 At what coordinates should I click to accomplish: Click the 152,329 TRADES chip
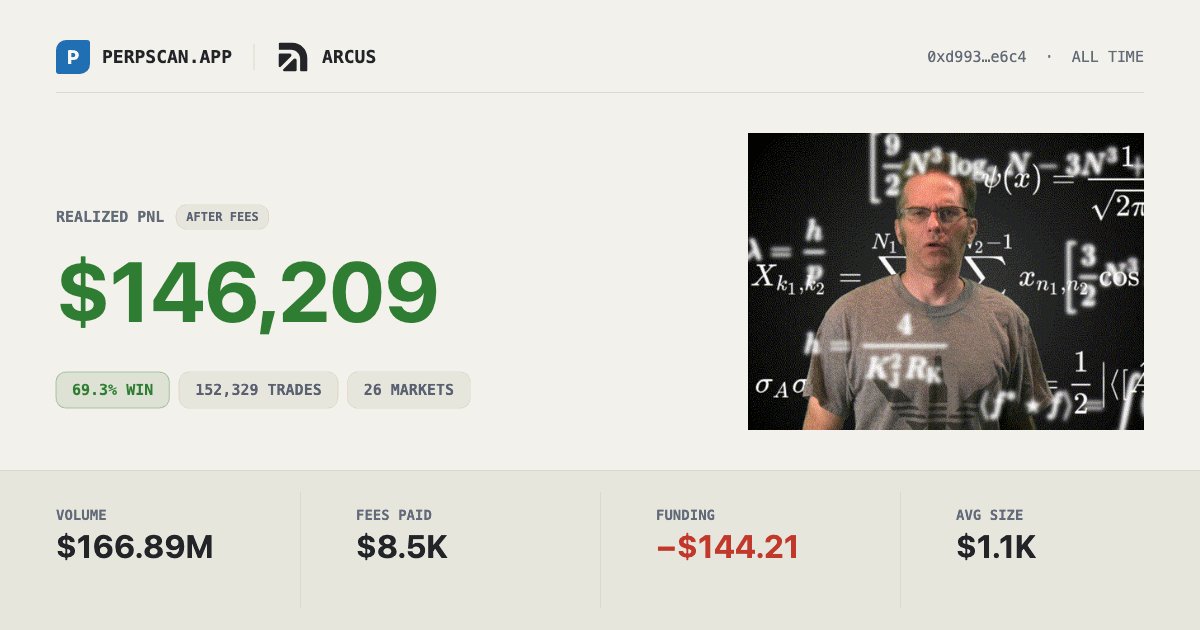(258, 390)
